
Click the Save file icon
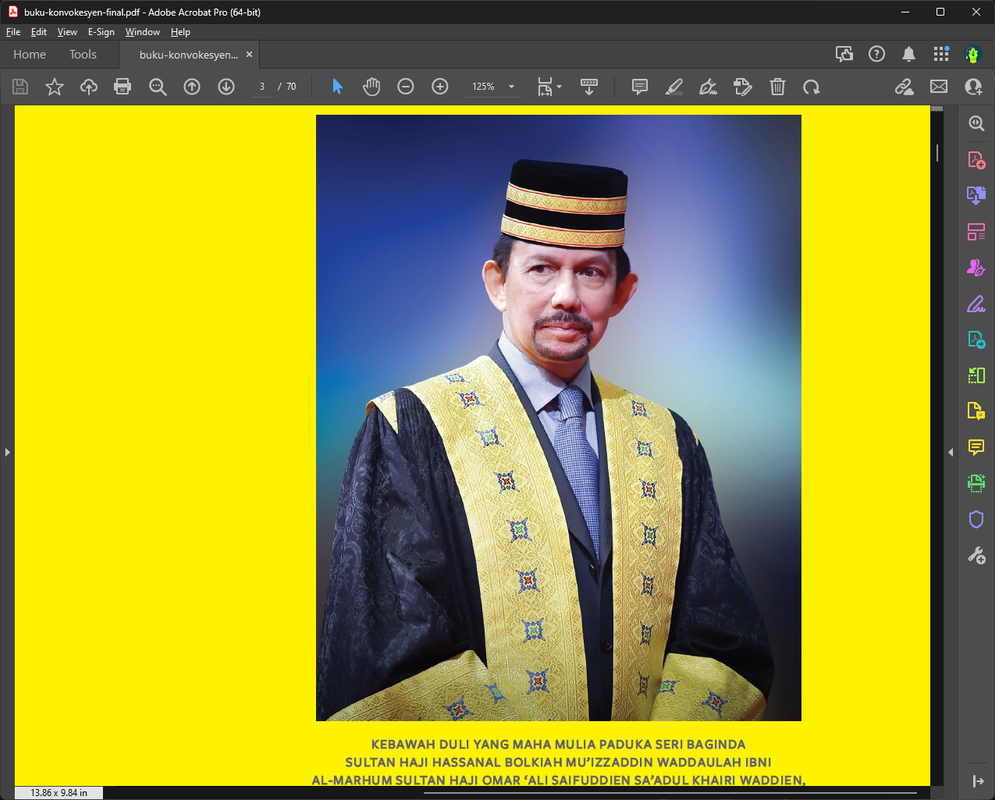tap(20, 86)
